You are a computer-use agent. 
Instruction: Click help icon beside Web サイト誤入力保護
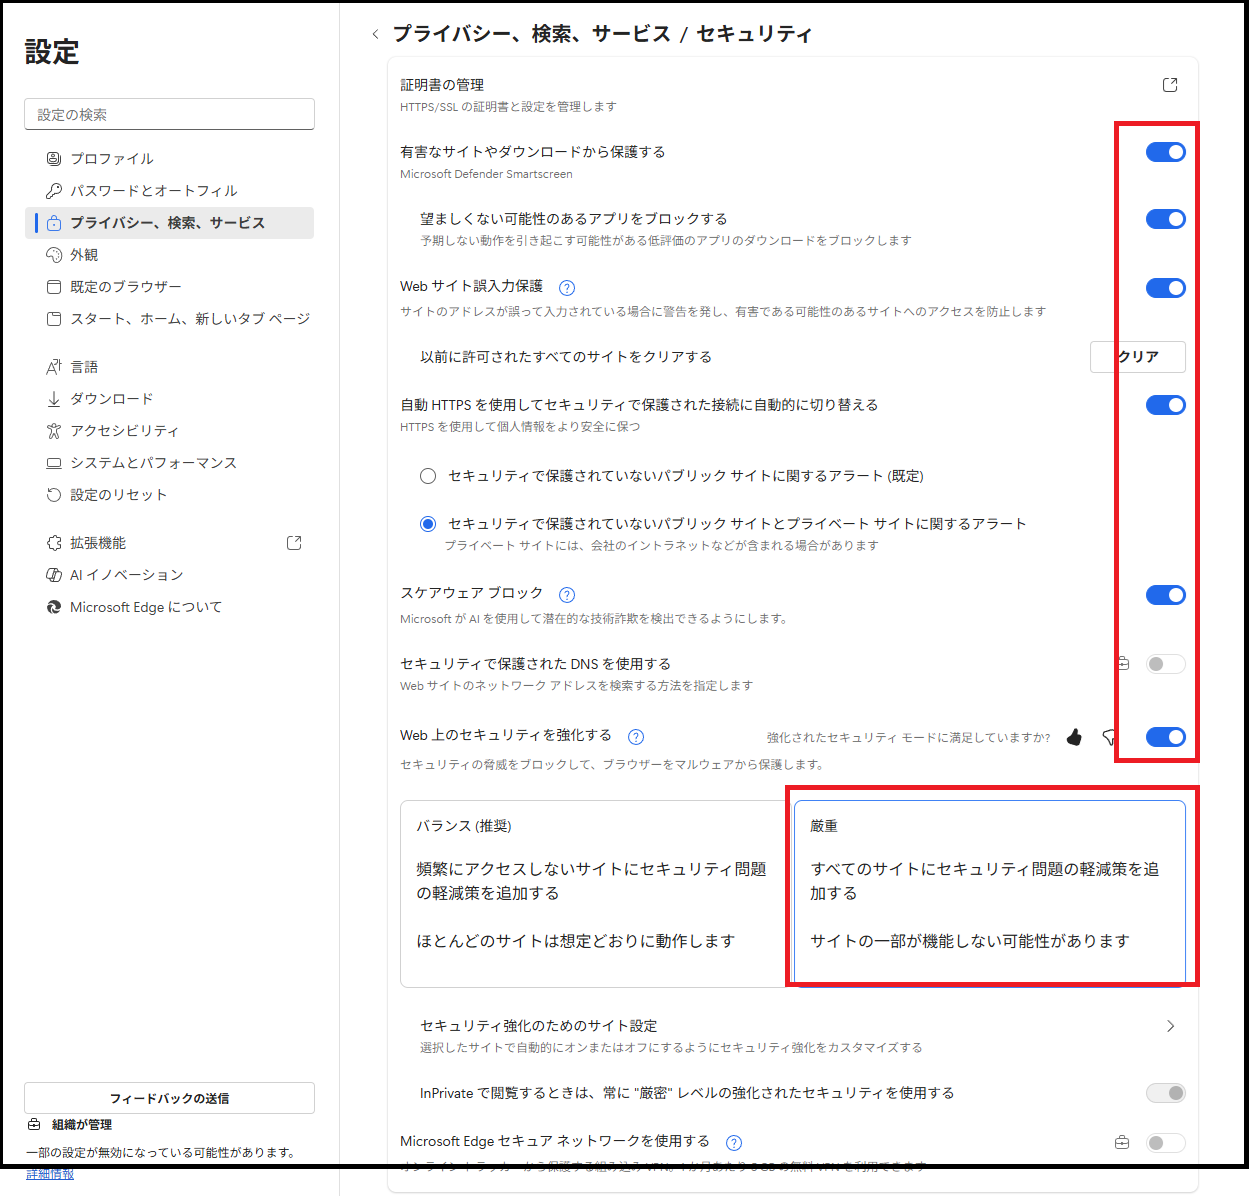[567, 288]
